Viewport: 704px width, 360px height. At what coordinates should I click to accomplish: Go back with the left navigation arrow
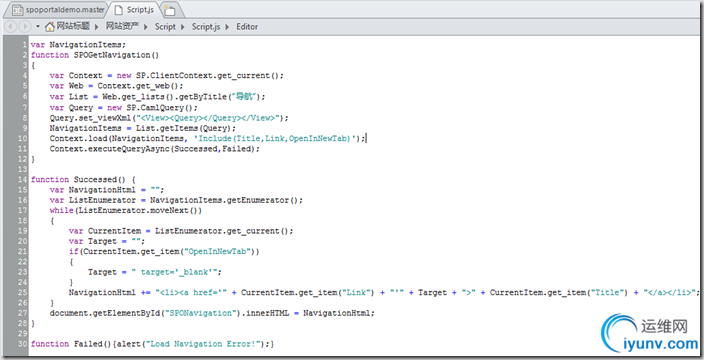pos(11,26)
